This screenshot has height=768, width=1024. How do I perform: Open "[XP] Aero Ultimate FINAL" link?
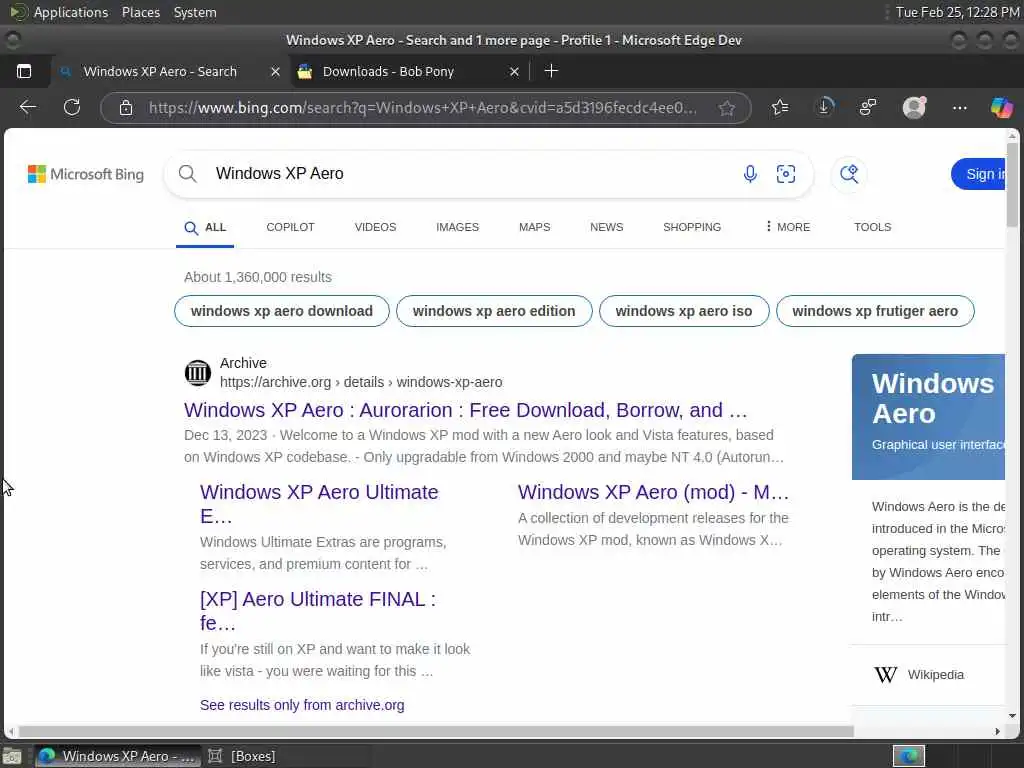[x=318, y=611]
